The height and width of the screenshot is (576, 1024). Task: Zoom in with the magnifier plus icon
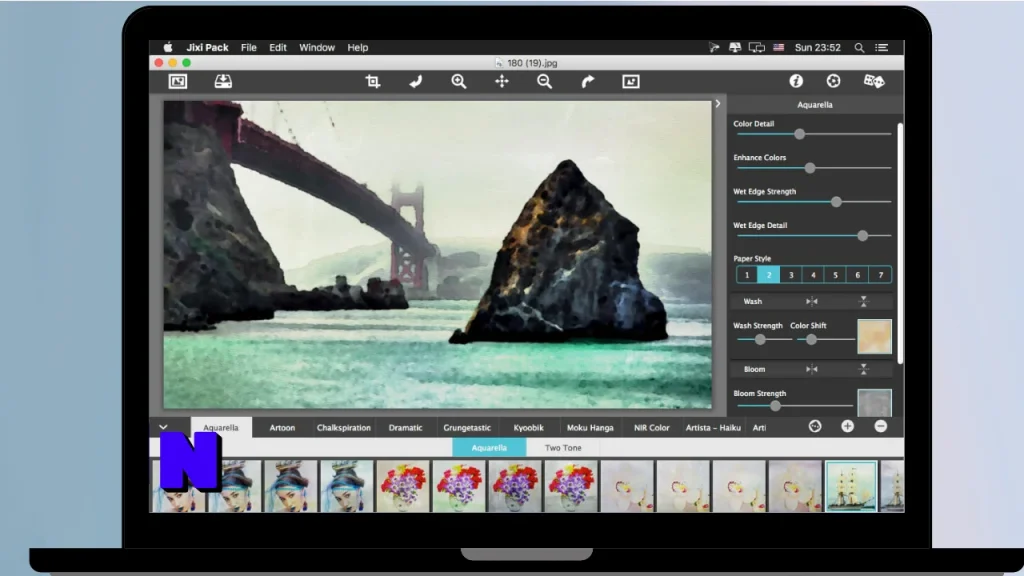(x=458, y=81)
